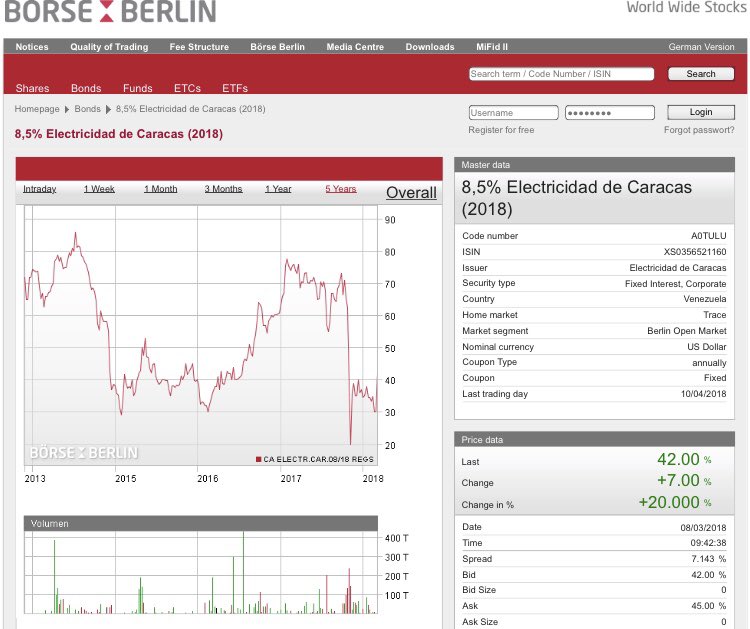Viewport: 750px width, 629px height.
Task: Click code number A0TULU
Action: [708, 236]
